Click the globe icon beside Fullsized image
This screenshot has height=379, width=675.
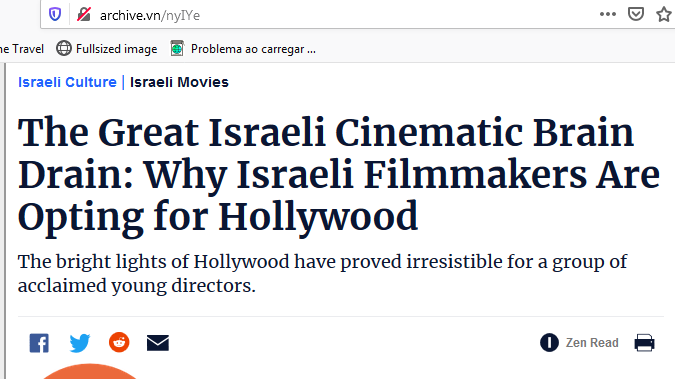pos(64,48)
